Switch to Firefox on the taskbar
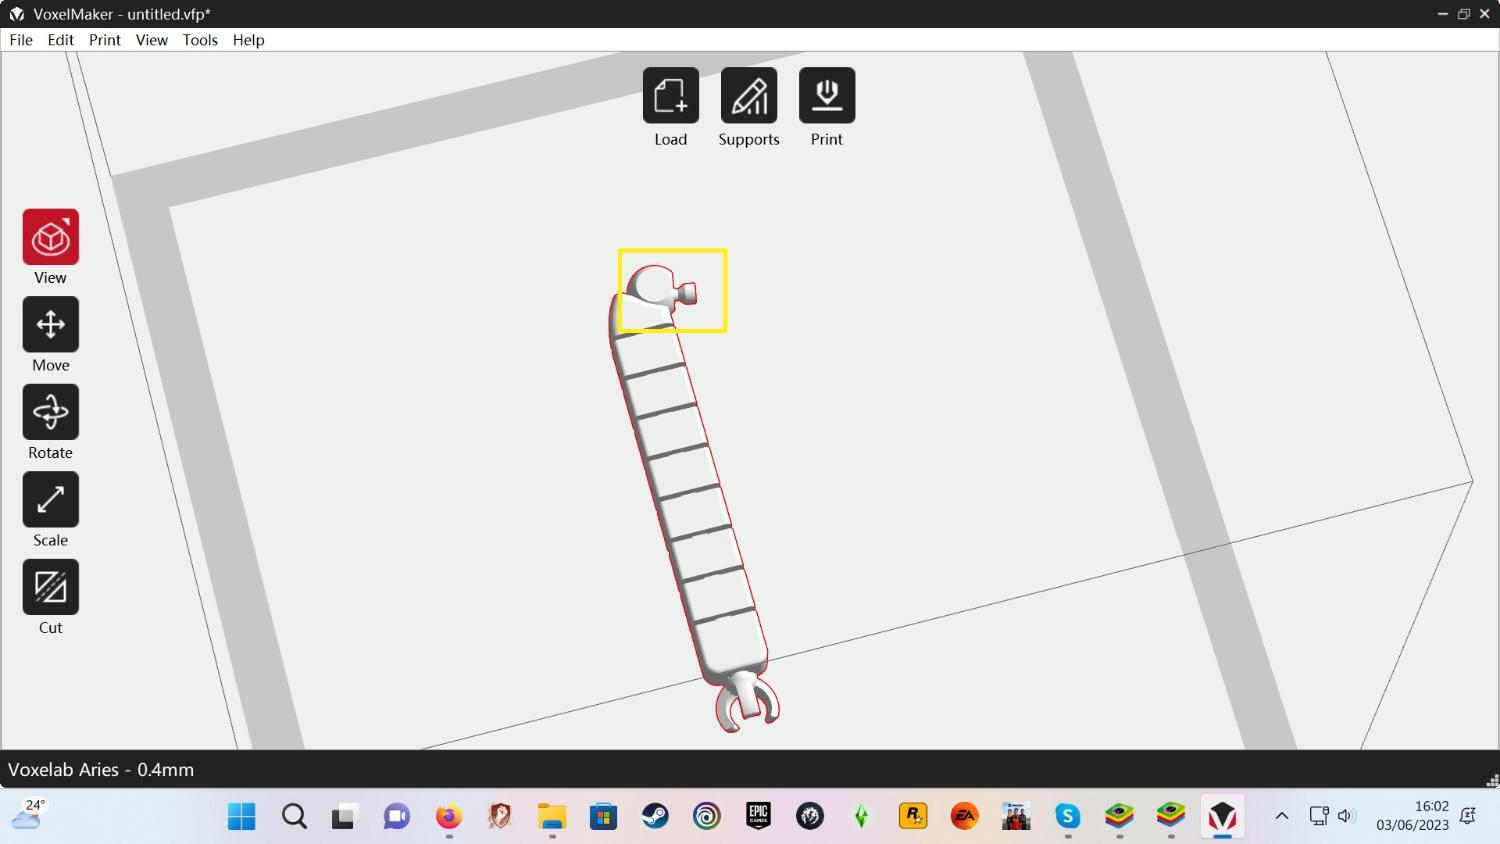 (x=449, y=817)
